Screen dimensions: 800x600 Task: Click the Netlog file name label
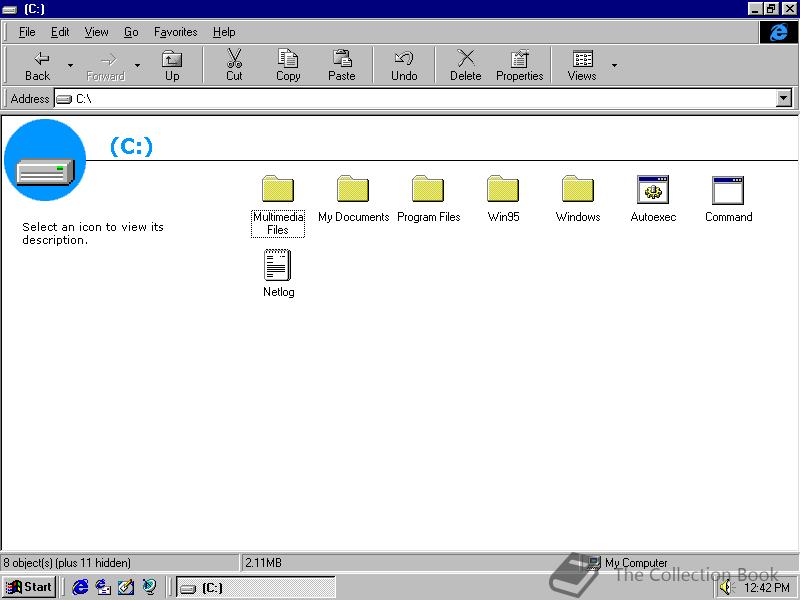[x=279, y=292]
